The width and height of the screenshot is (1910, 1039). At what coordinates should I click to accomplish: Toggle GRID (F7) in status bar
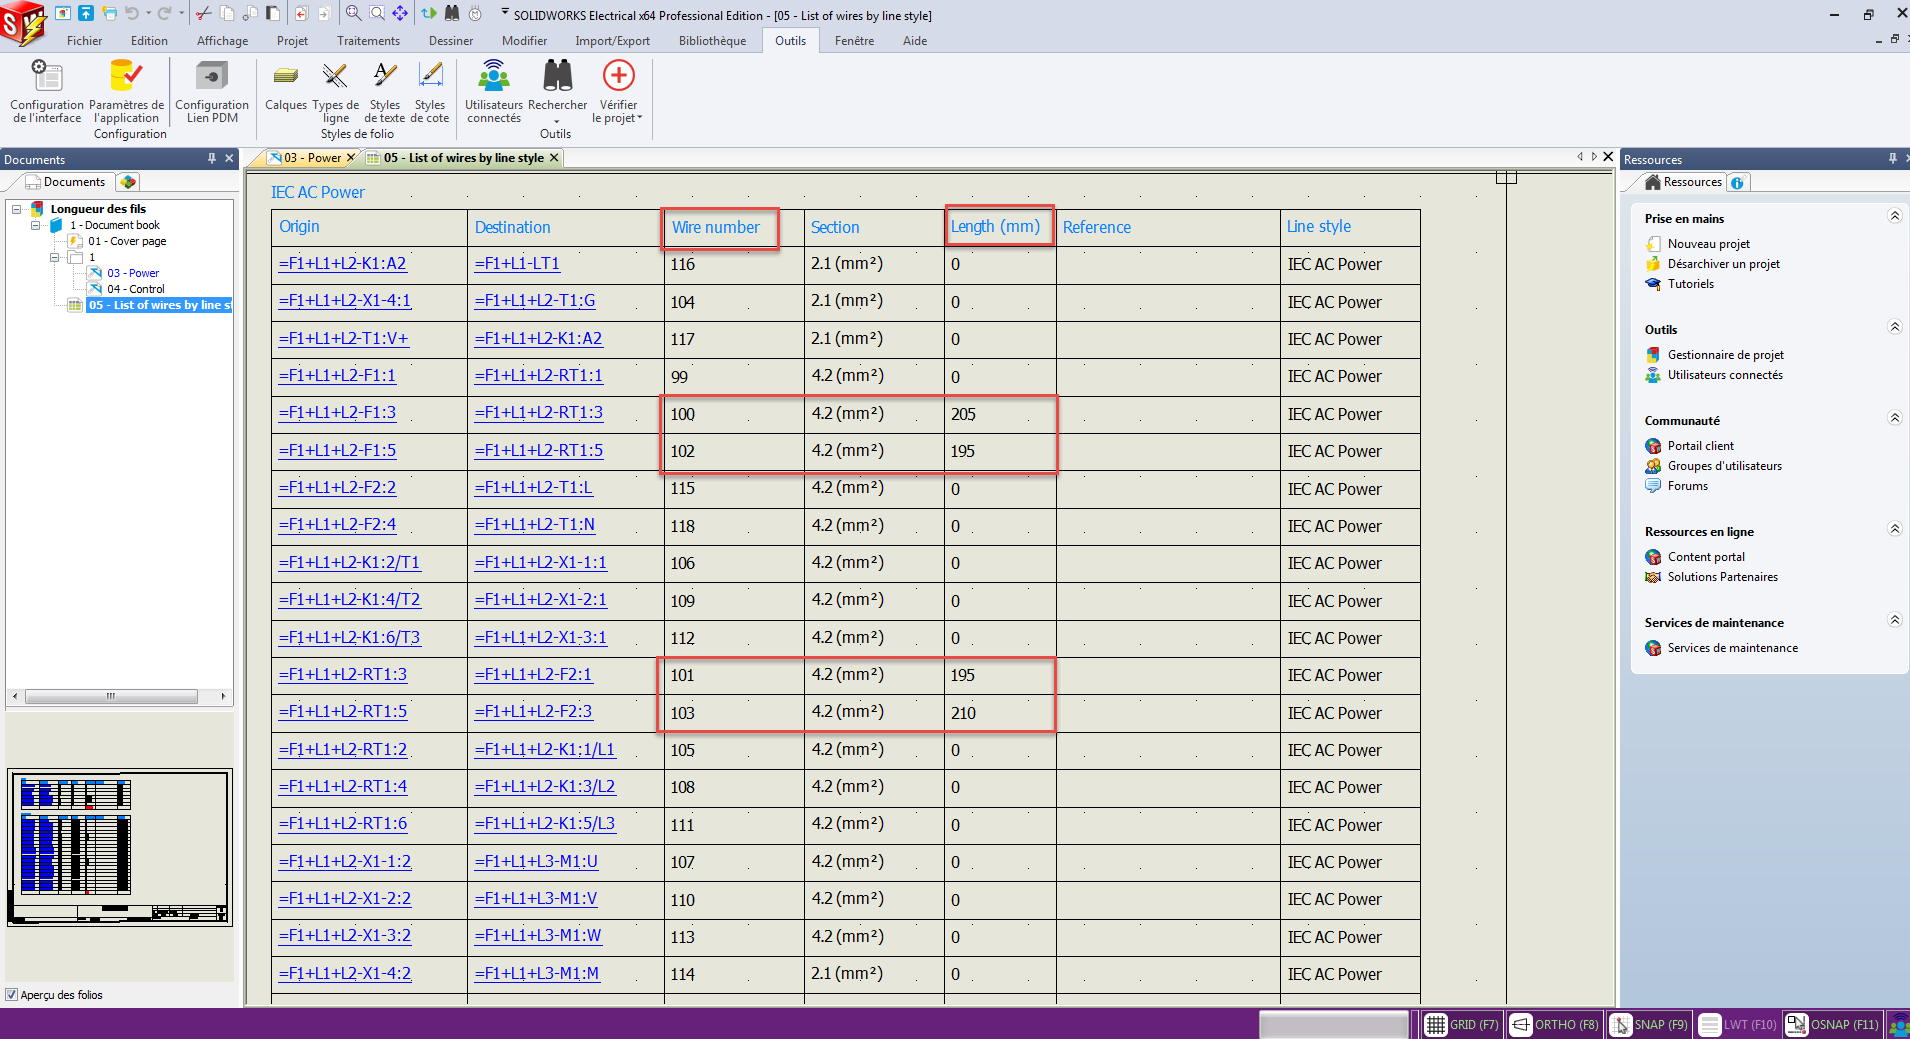[x=1461, y=1024]
